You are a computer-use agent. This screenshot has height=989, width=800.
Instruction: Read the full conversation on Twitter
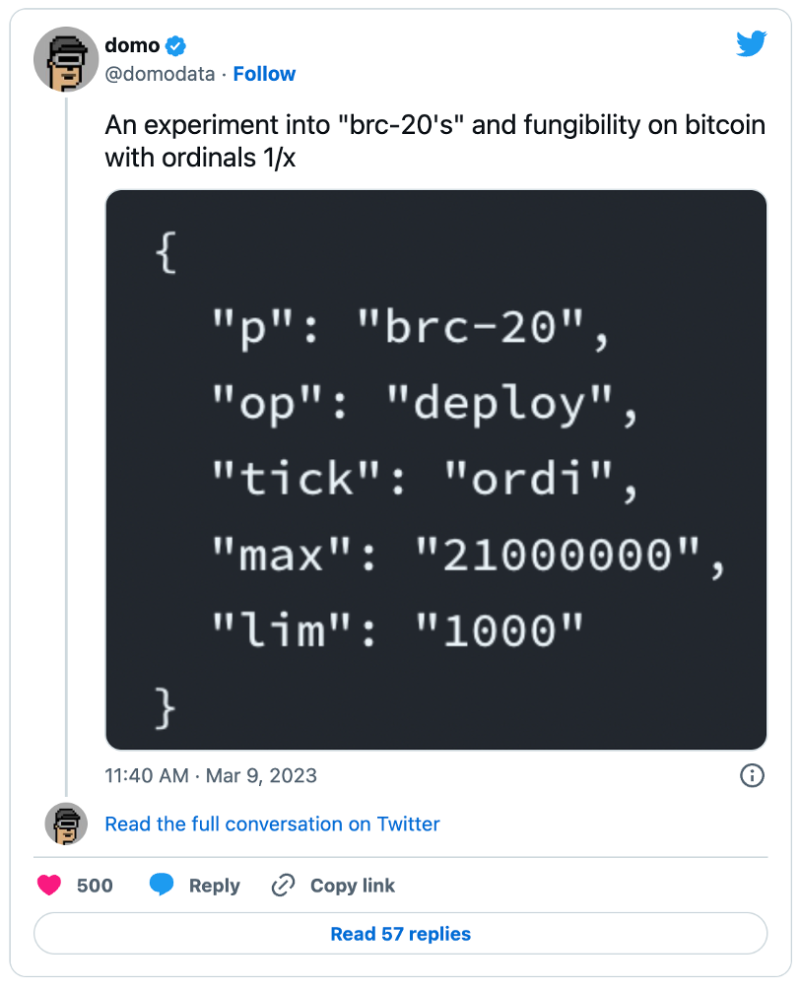pyautogui.click(x=272, y=824)
